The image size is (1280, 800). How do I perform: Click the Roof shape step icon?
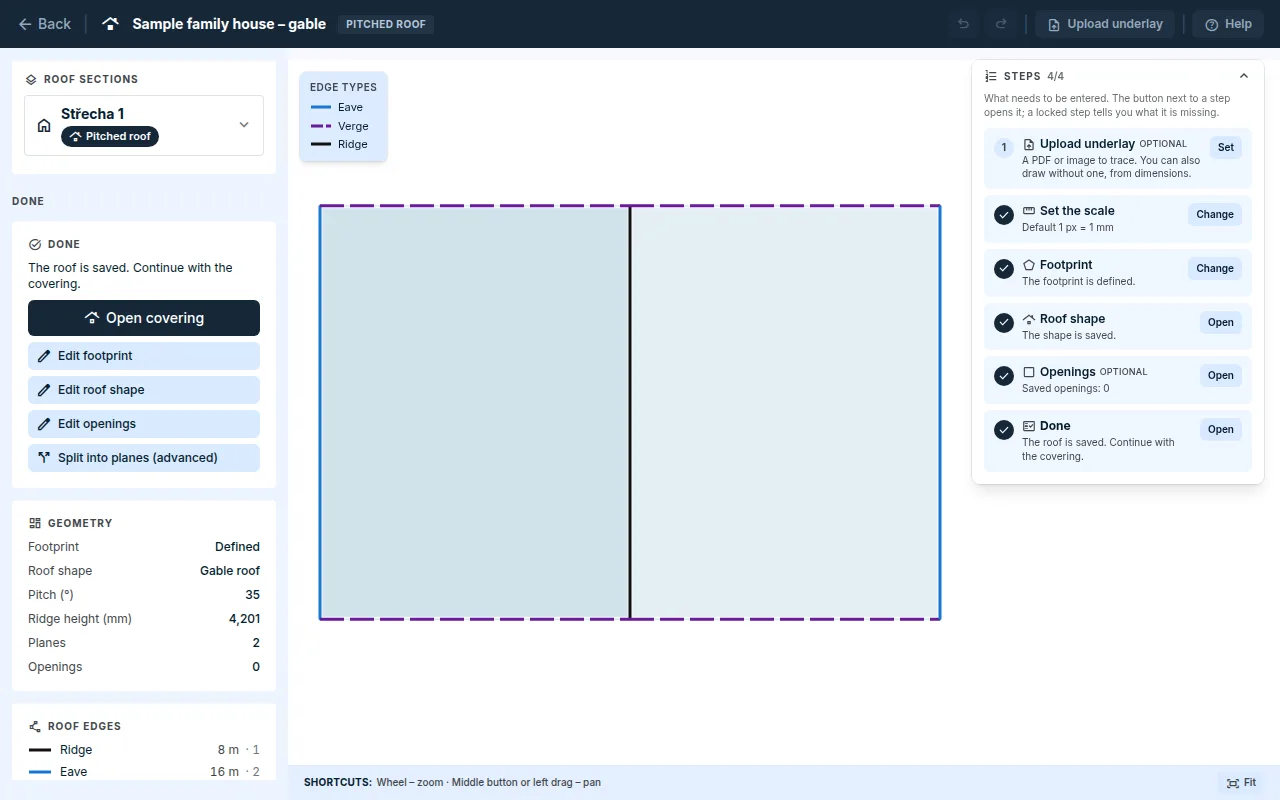point(1029,319)
